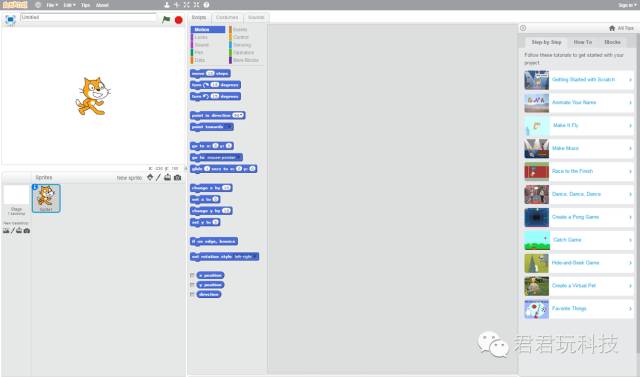This screenshot has width=640, height=377.
Task: Click the green flag to start
Action: (x=166, y=19)
